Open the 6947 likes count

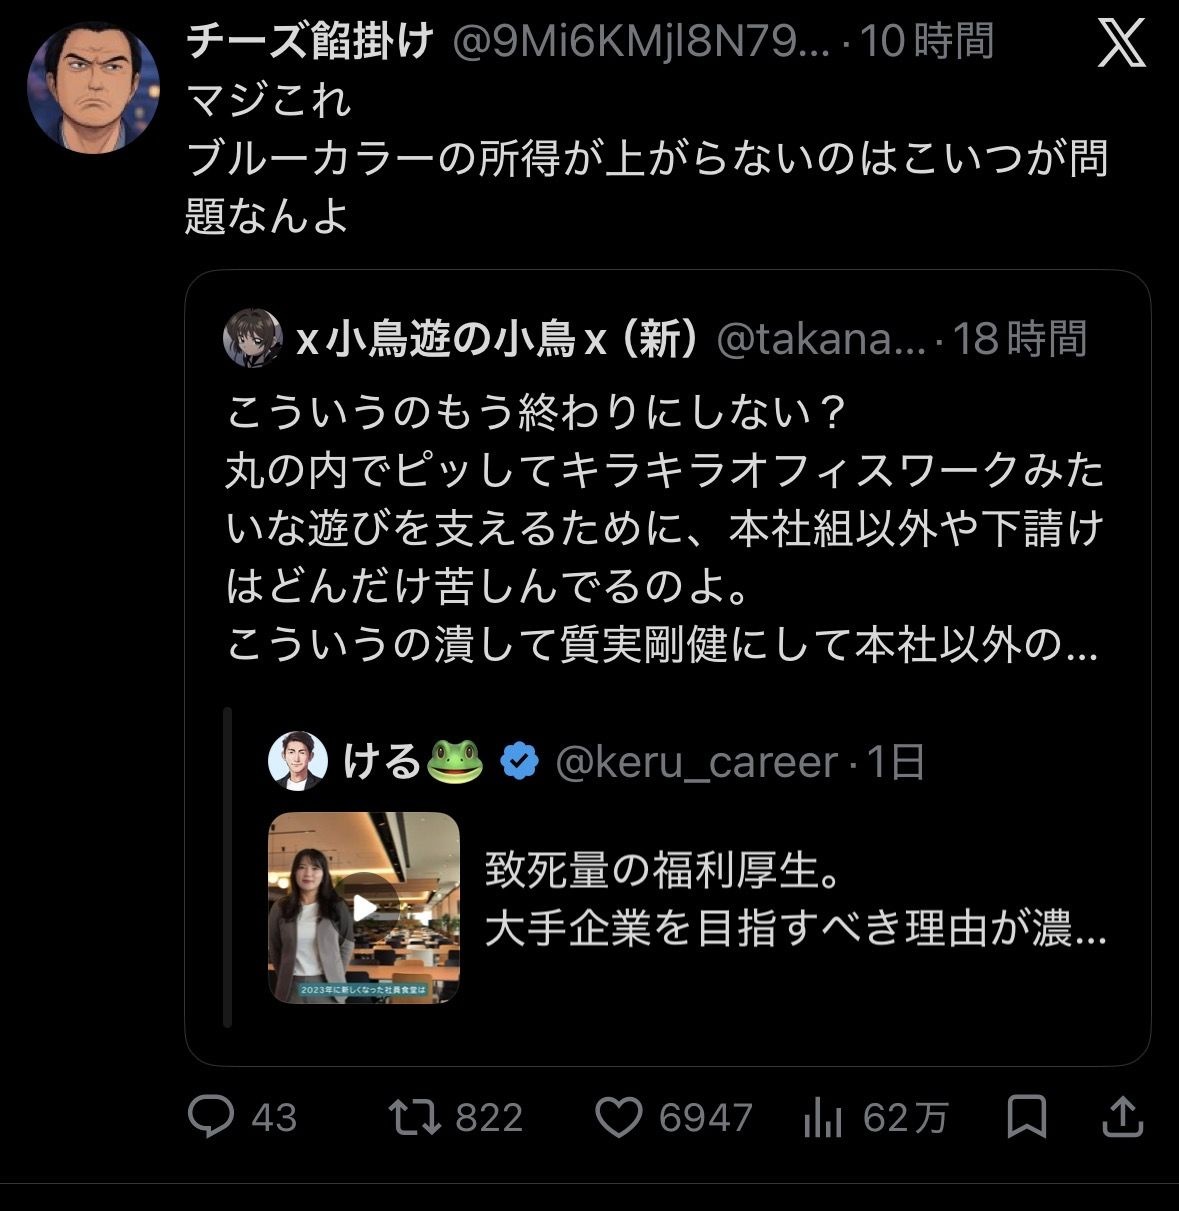(706, 1118)
